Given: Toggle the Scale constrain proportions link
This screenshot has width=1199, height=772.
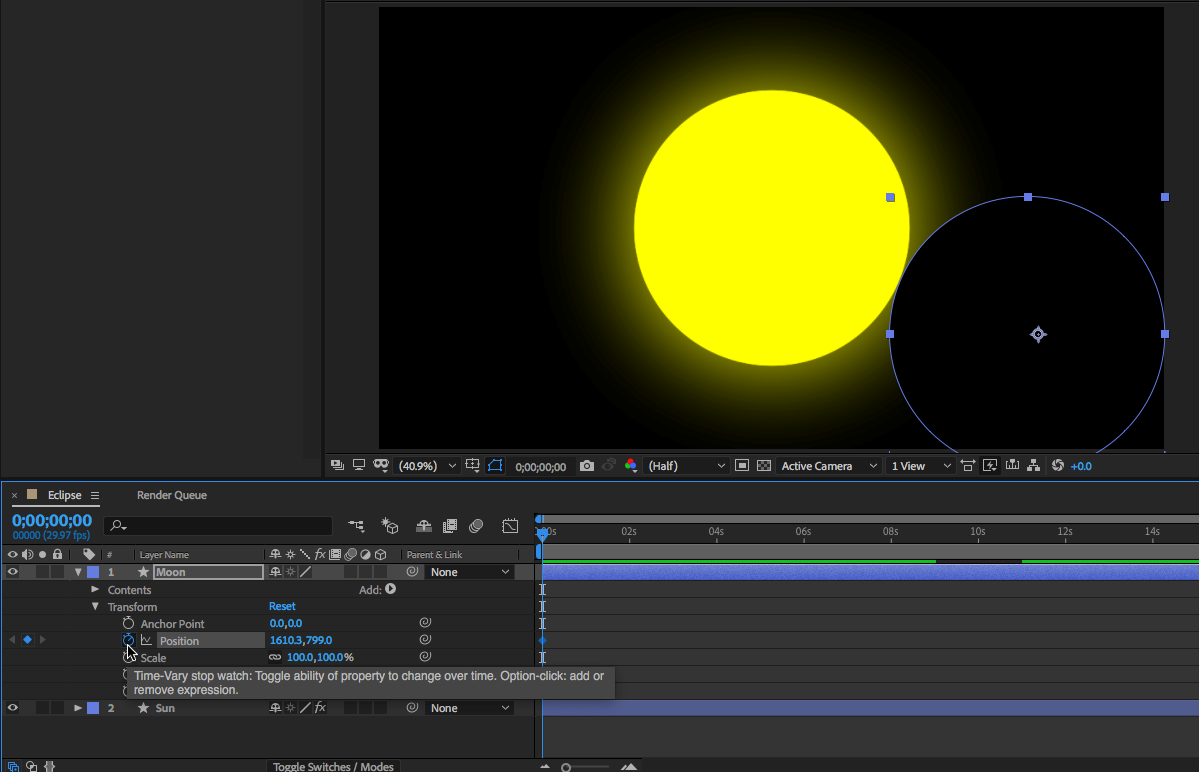Looking at the screenshot, I should point(275,658).
